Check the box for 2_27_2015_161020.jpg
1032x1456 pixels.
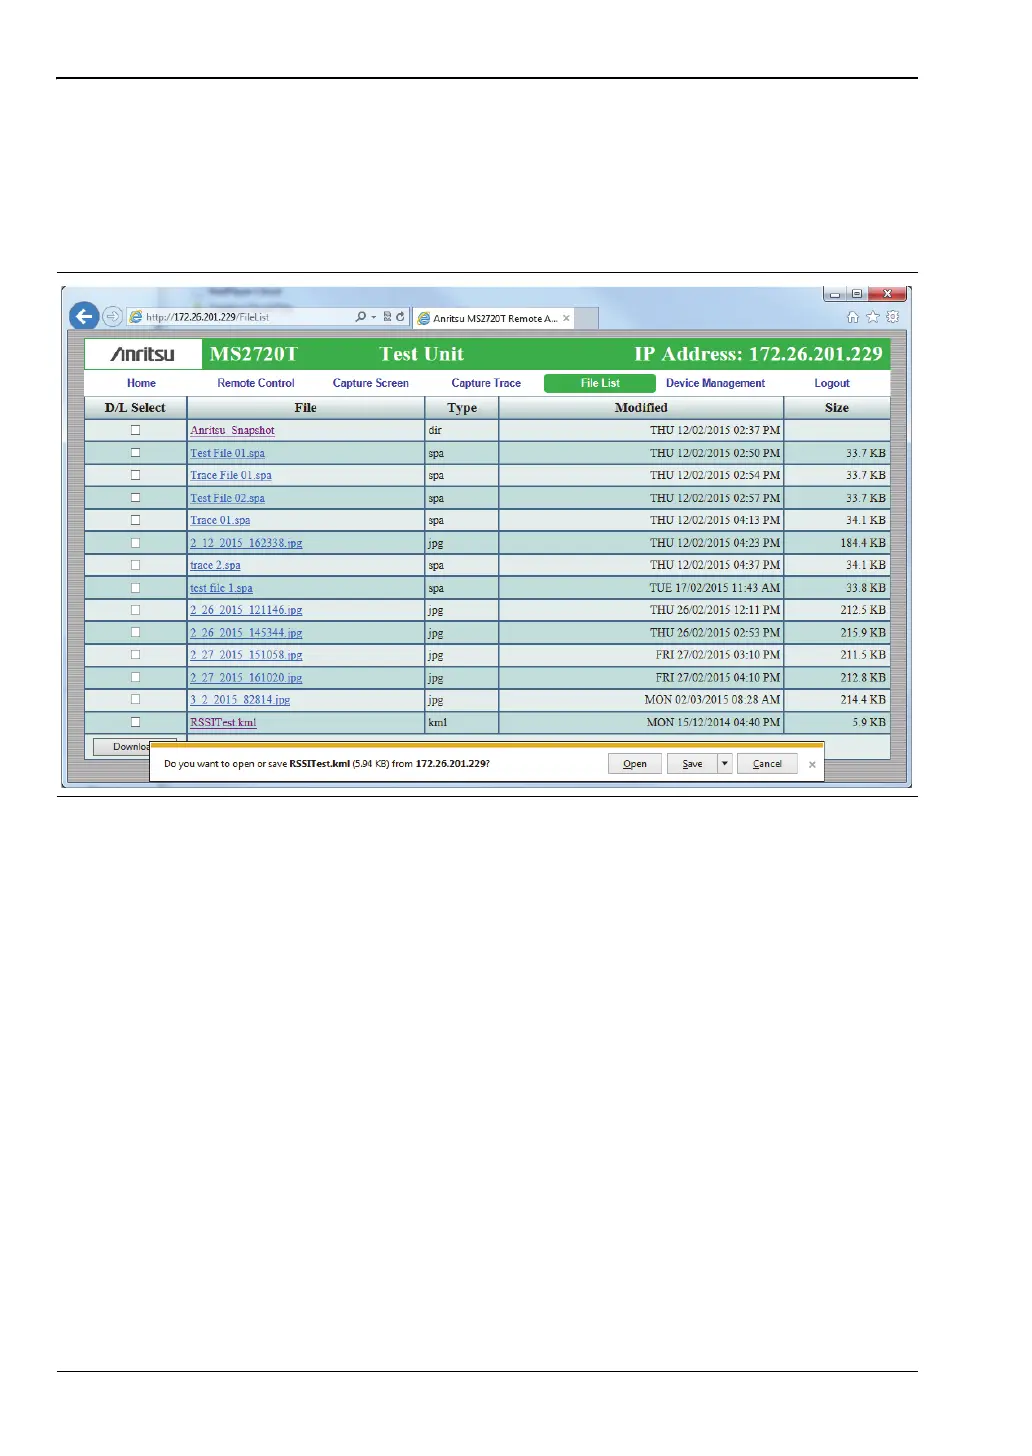point(135,677)
